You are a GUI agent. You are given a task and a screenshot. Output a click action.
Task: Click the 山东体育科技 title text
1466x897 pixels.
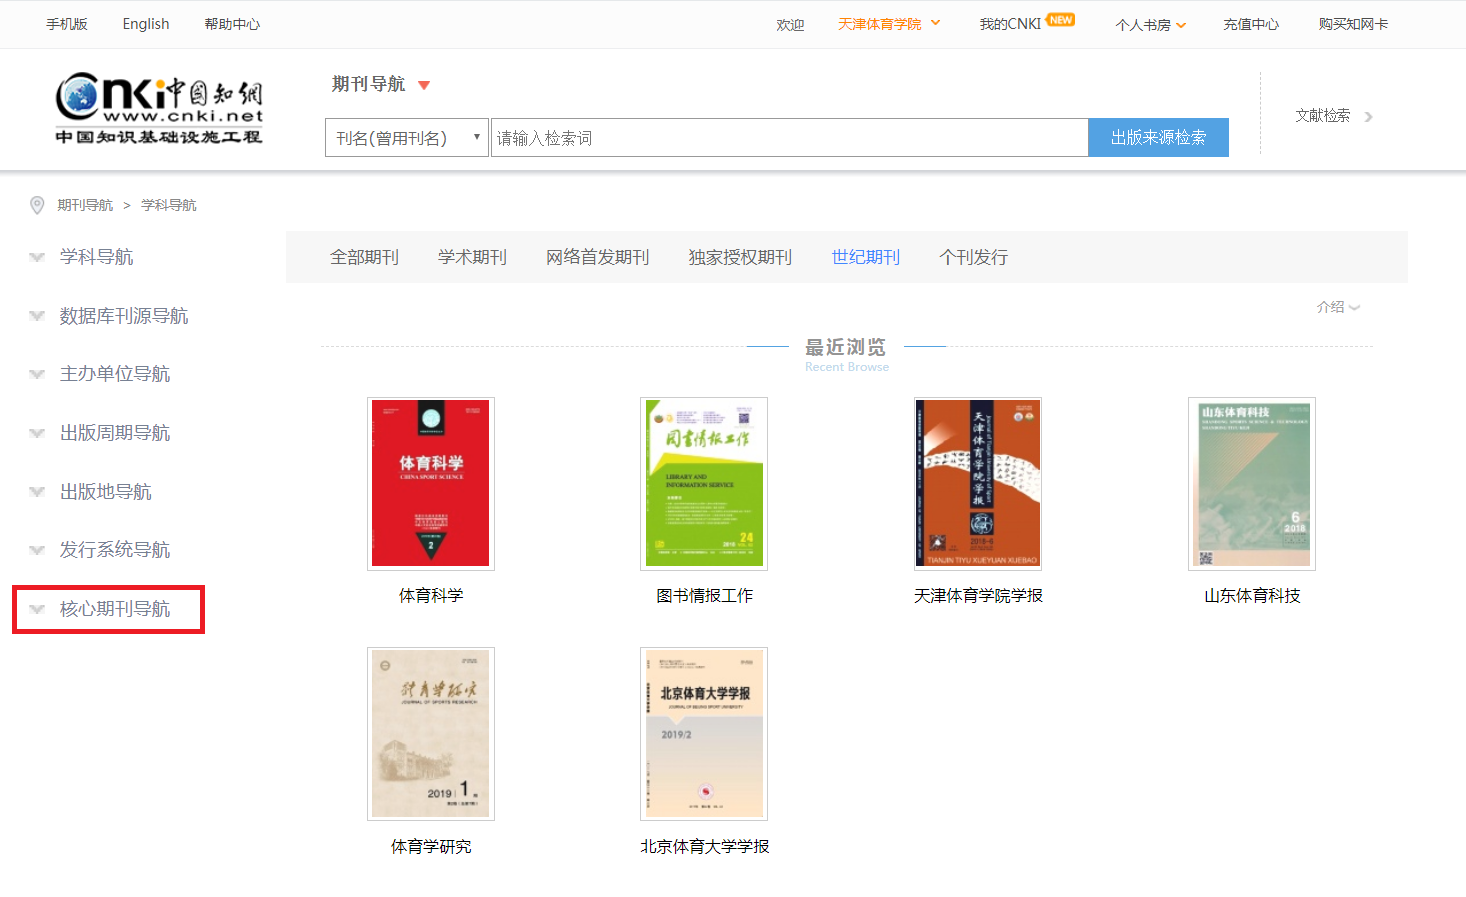pos(1252,596)
